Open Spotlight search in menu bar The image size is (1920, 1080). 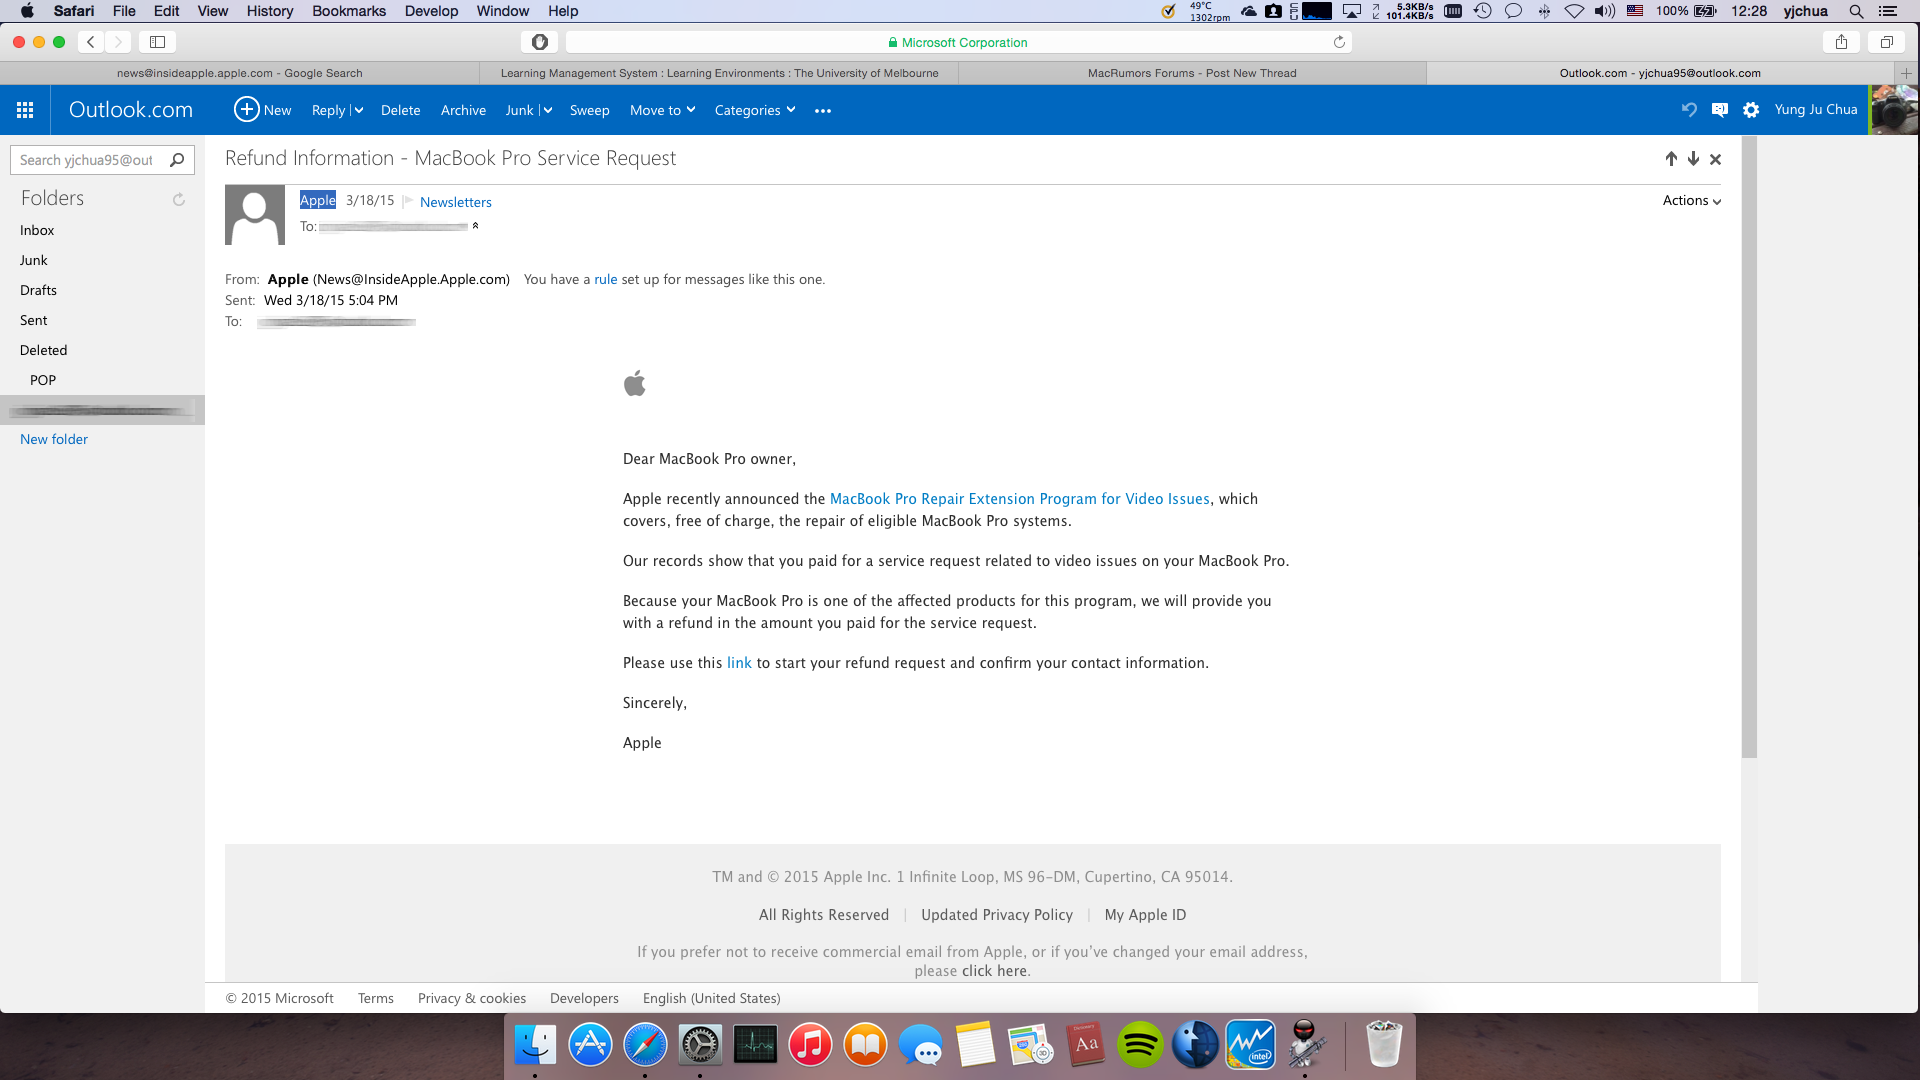pos(1856,11)
